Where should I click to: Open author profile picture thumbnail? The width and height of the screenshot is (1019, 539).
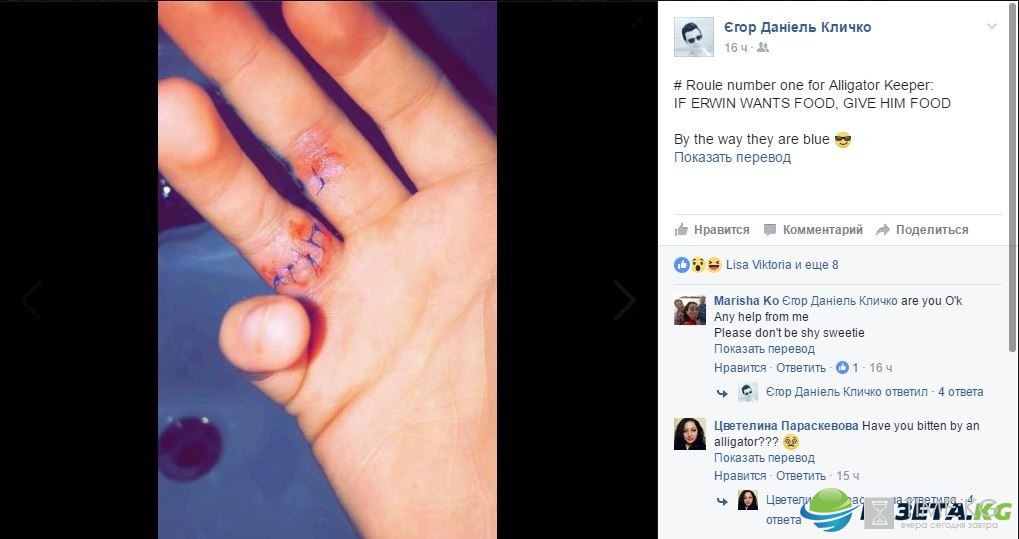coord(693,37)
